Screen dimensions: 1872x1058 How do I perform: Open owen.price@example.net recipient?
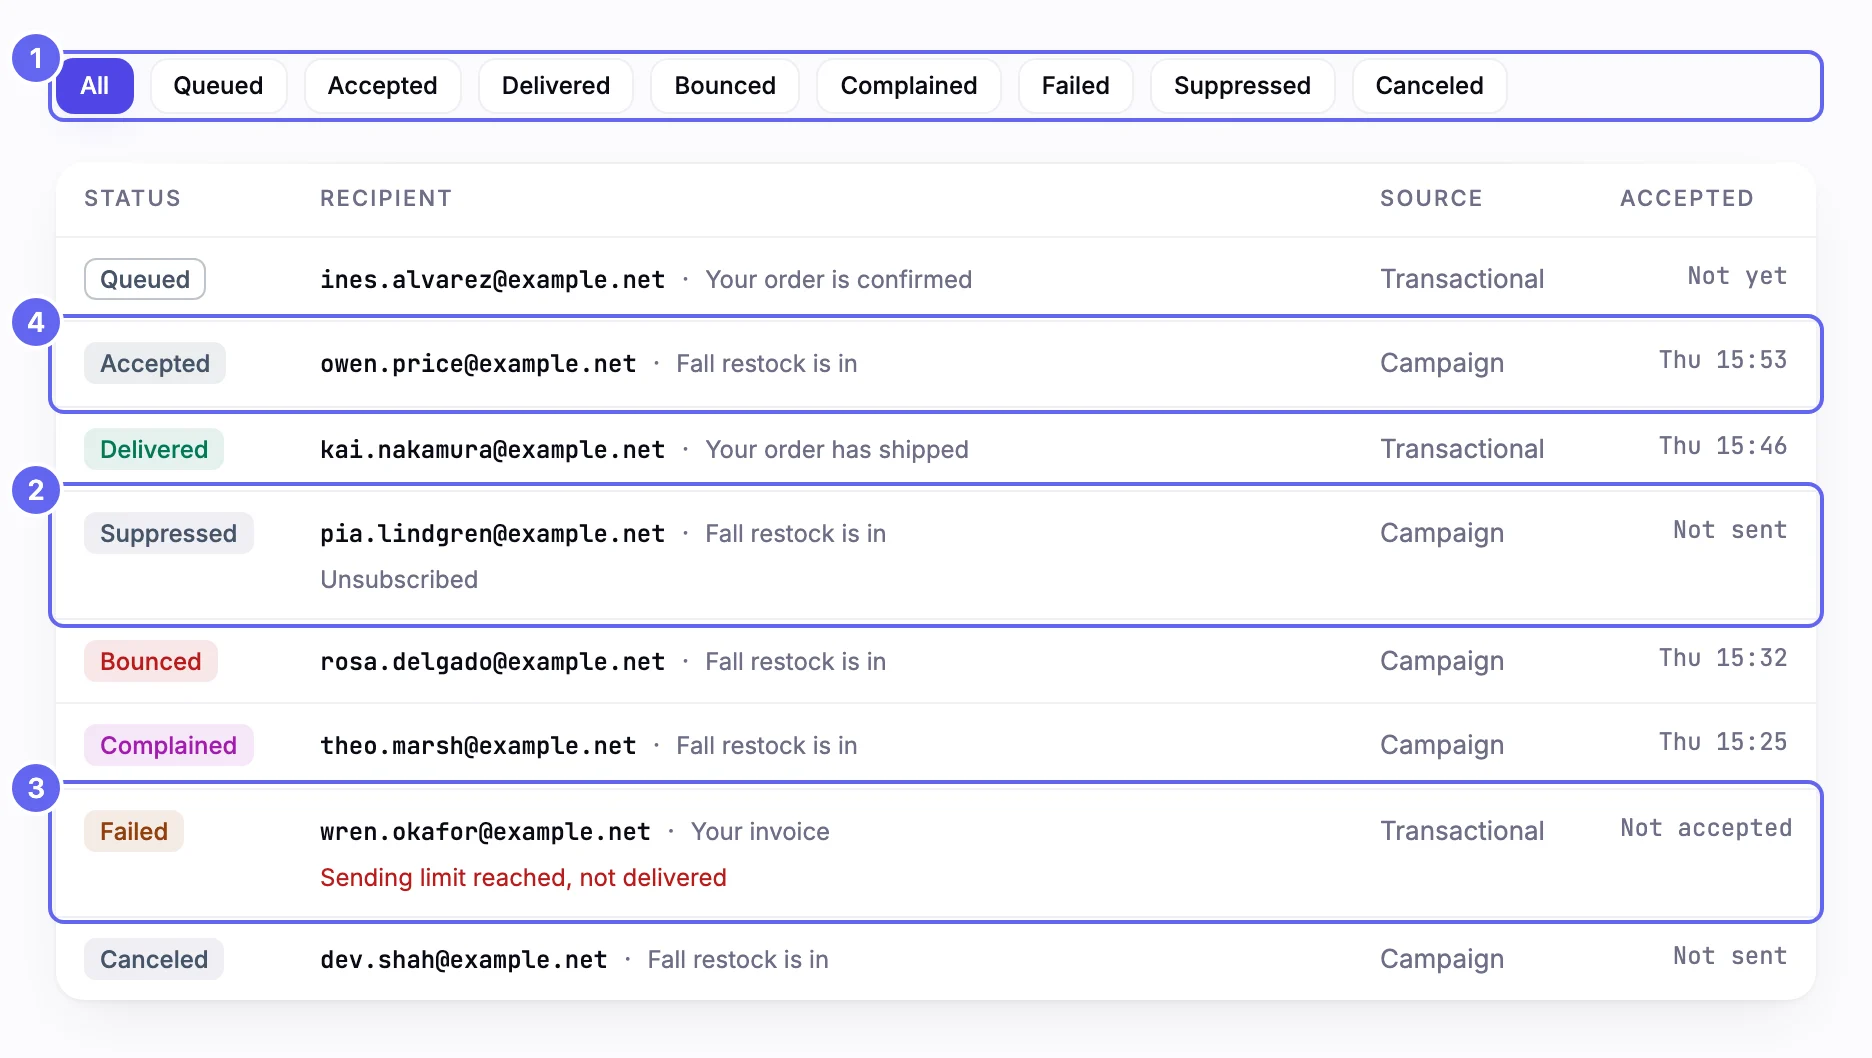pyautogui.click(x=478, y=363)
